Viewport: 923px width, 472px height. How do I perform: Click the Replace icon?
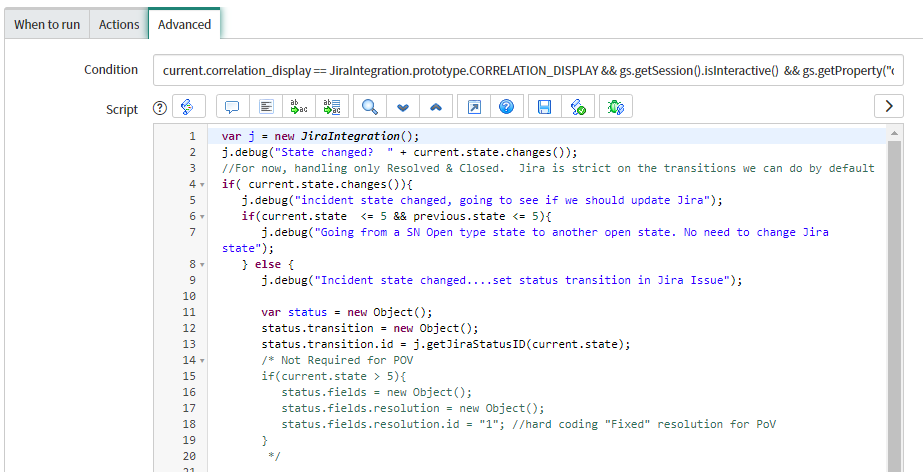click(x=299, y=107)
